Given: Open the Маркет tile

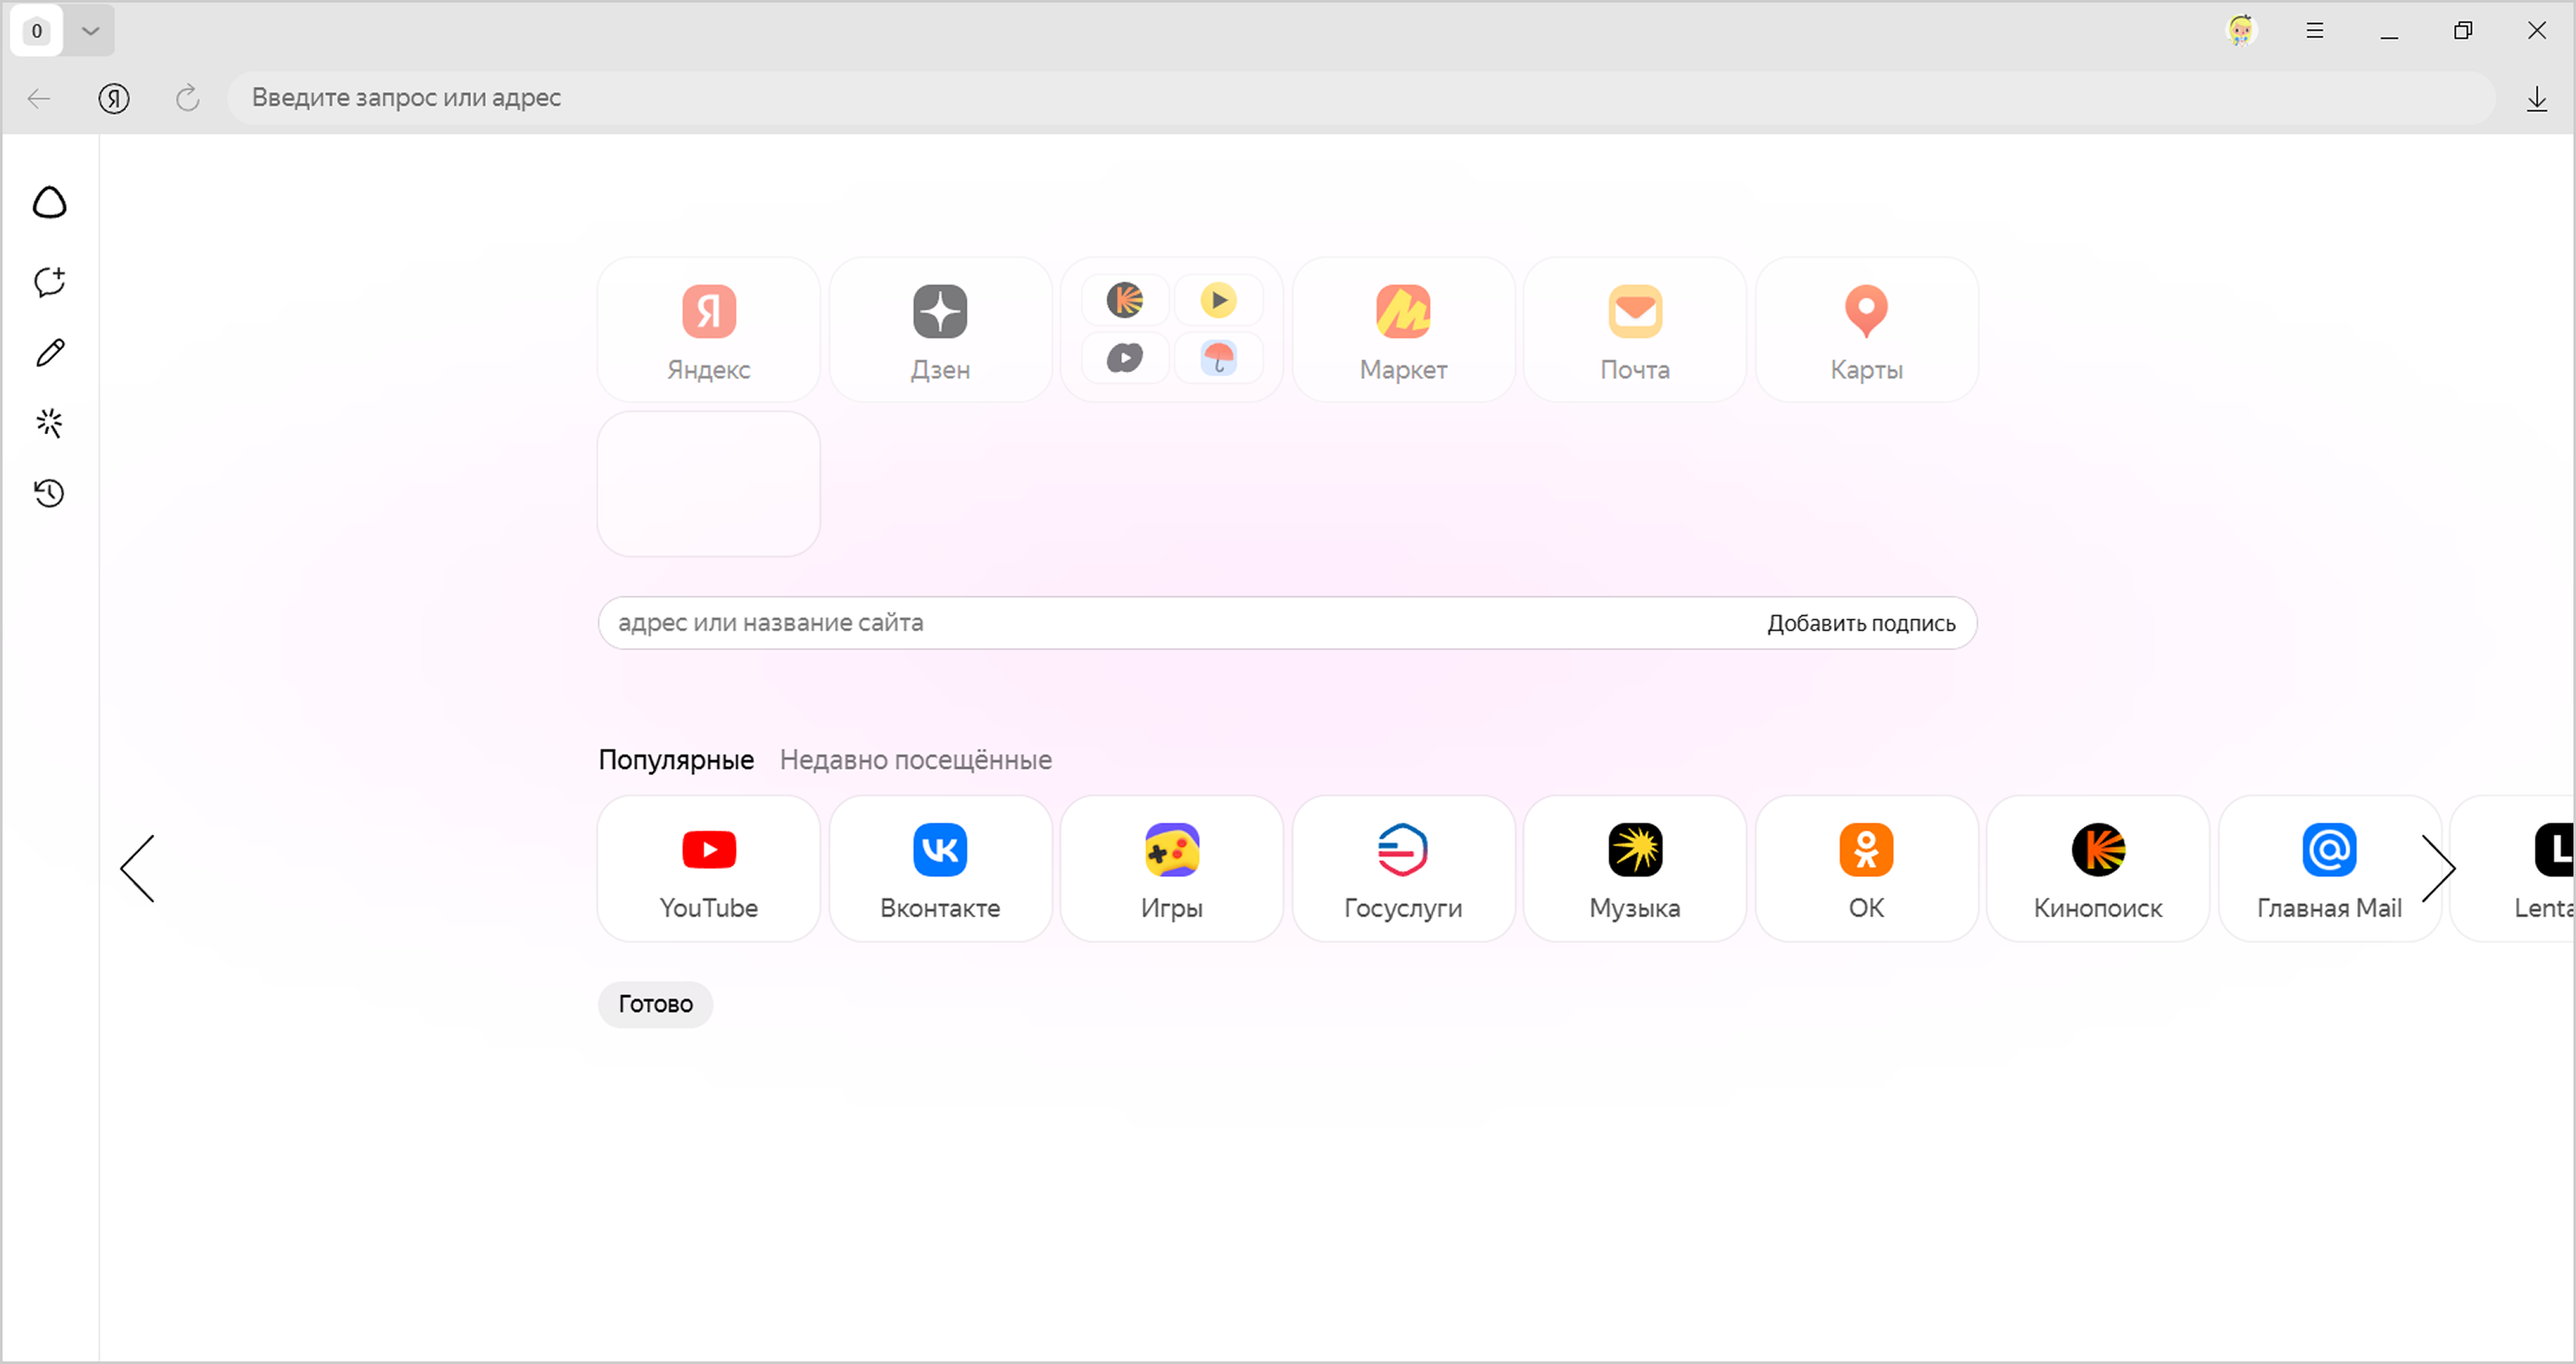Looking at the screenshot, I should 1404,330.
